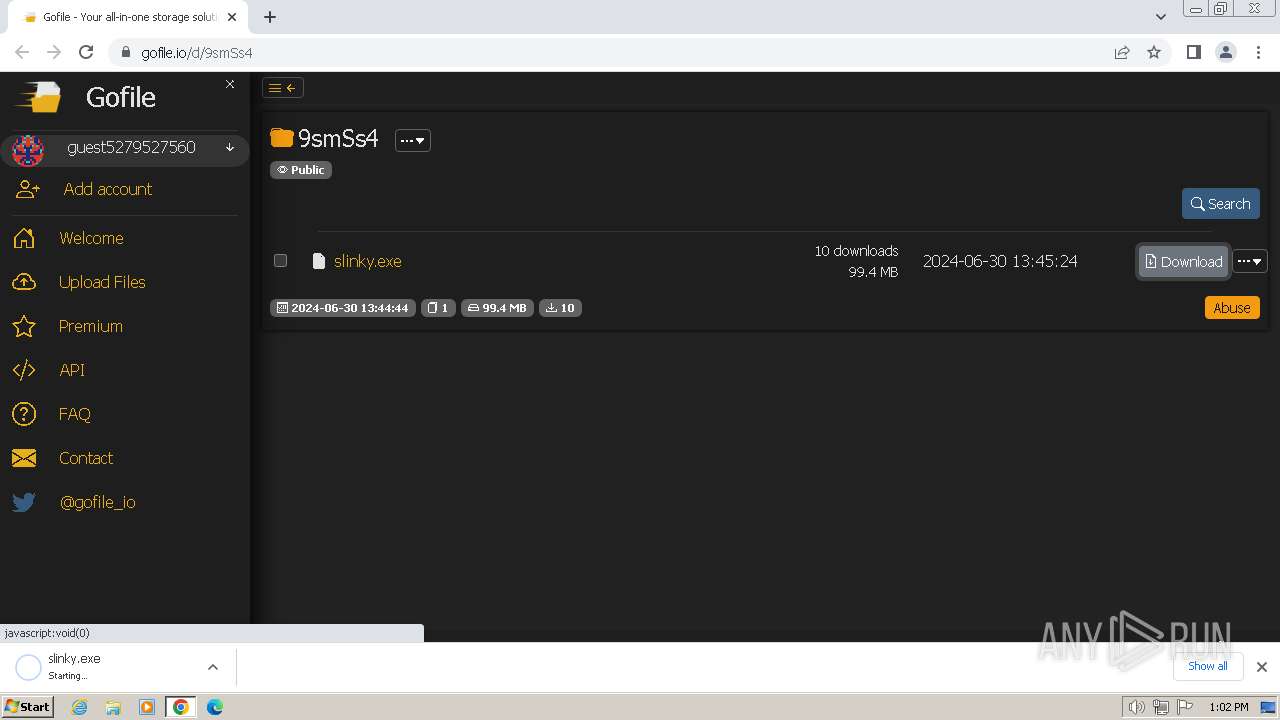1280x720 pixels.
Task: Open Microsoft Edge from taskbar
Action: 214,707
